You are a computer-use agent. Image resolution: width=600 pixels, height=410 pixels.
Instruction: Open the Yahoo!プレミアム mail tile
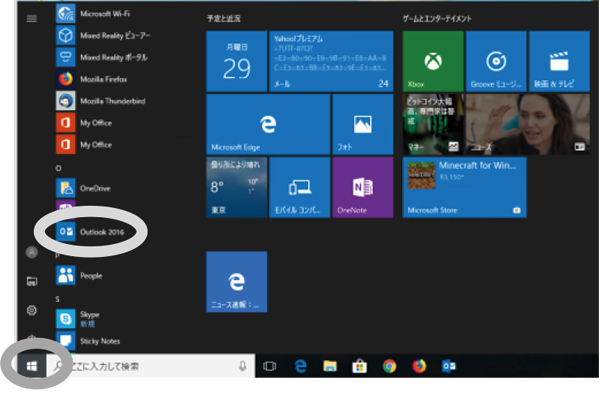coord(331,61)
